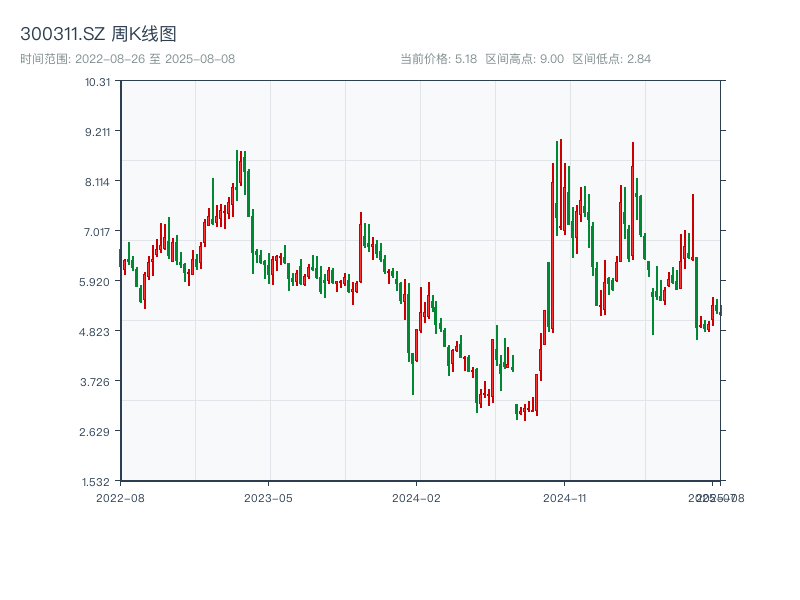Select the 2024-11 x-axis date label
This screenshot has width=800, height=600.
click(564, 497)
